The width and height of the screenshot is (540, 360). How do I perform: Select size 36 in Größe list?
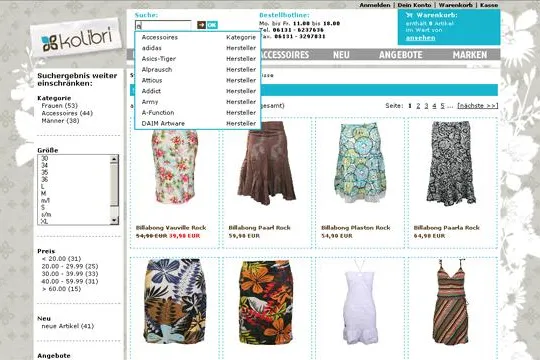pyautogui.click(x=44, y=179)
